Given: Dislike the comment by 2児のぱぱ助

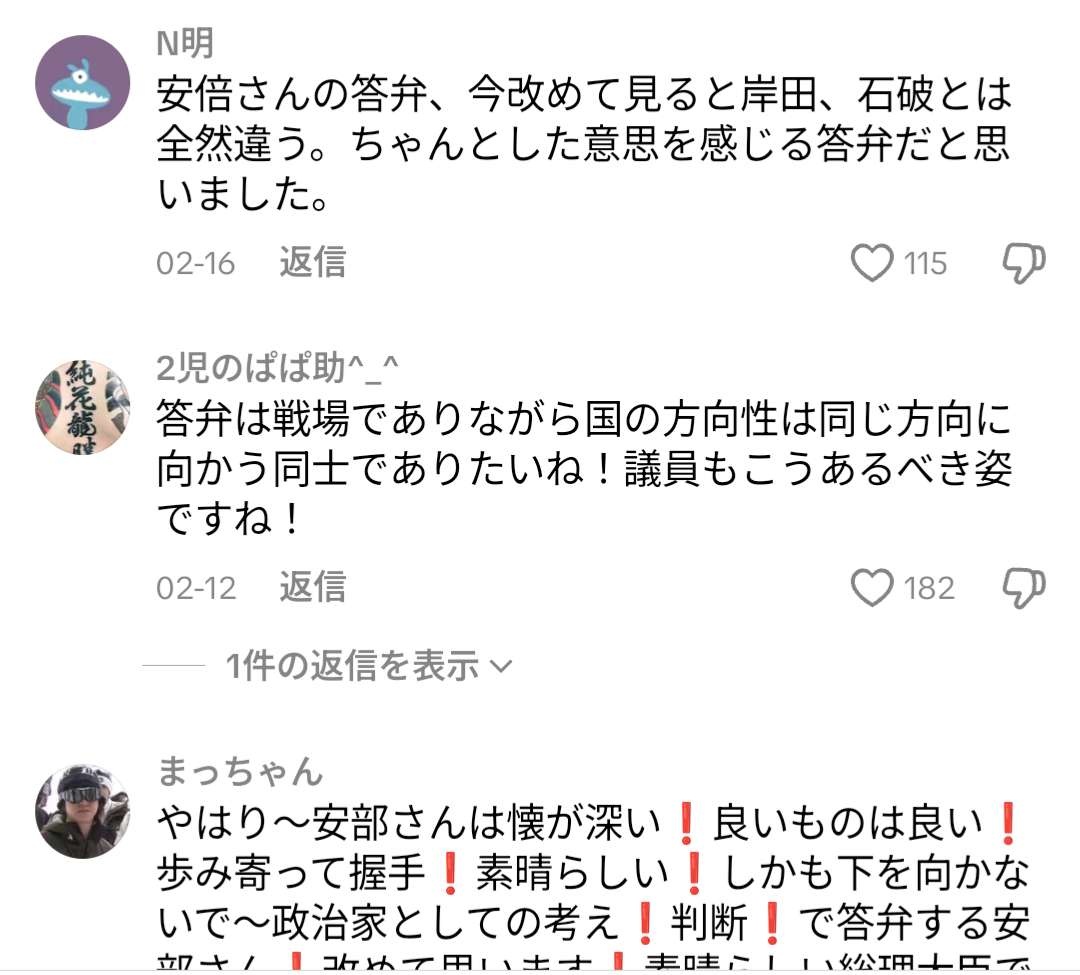Looking at the screenshot, I should pos(1023,588).
